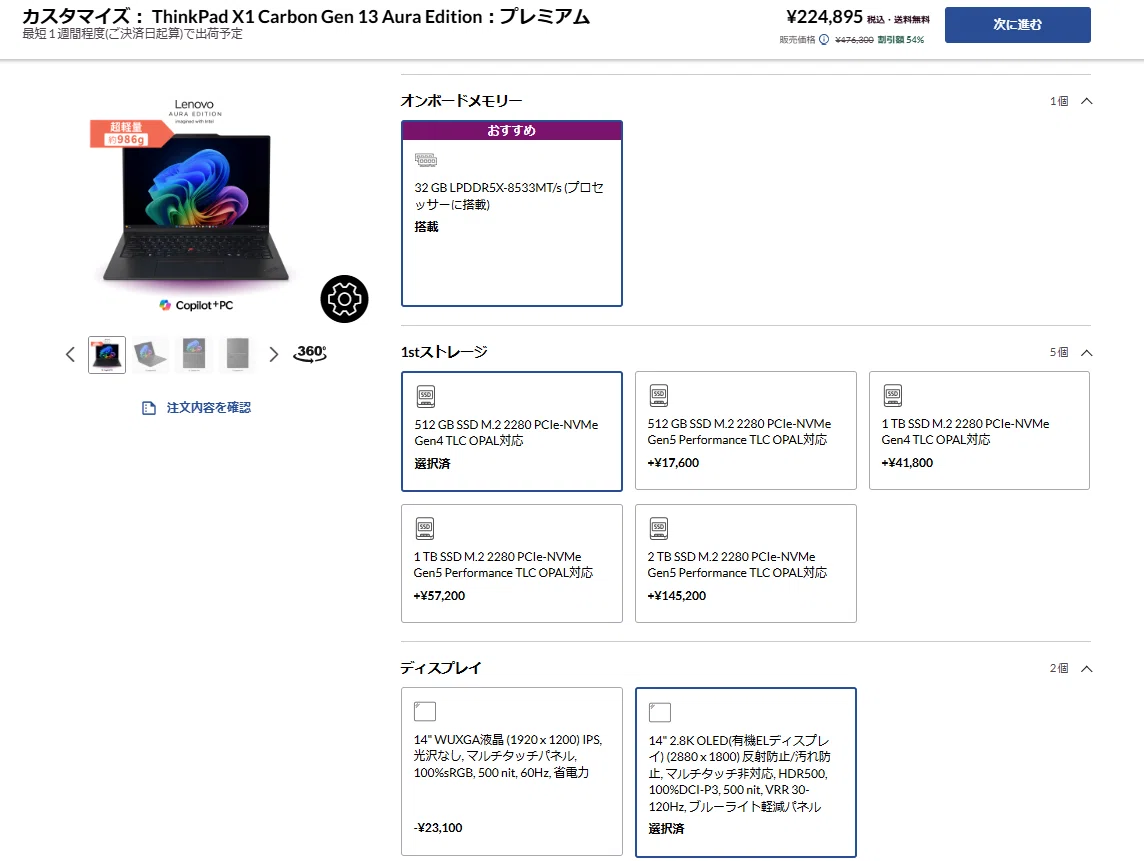Click the memory chip icon in the 32 GB card
Viewport: 1144px width, 861px height.
(426, 160)
